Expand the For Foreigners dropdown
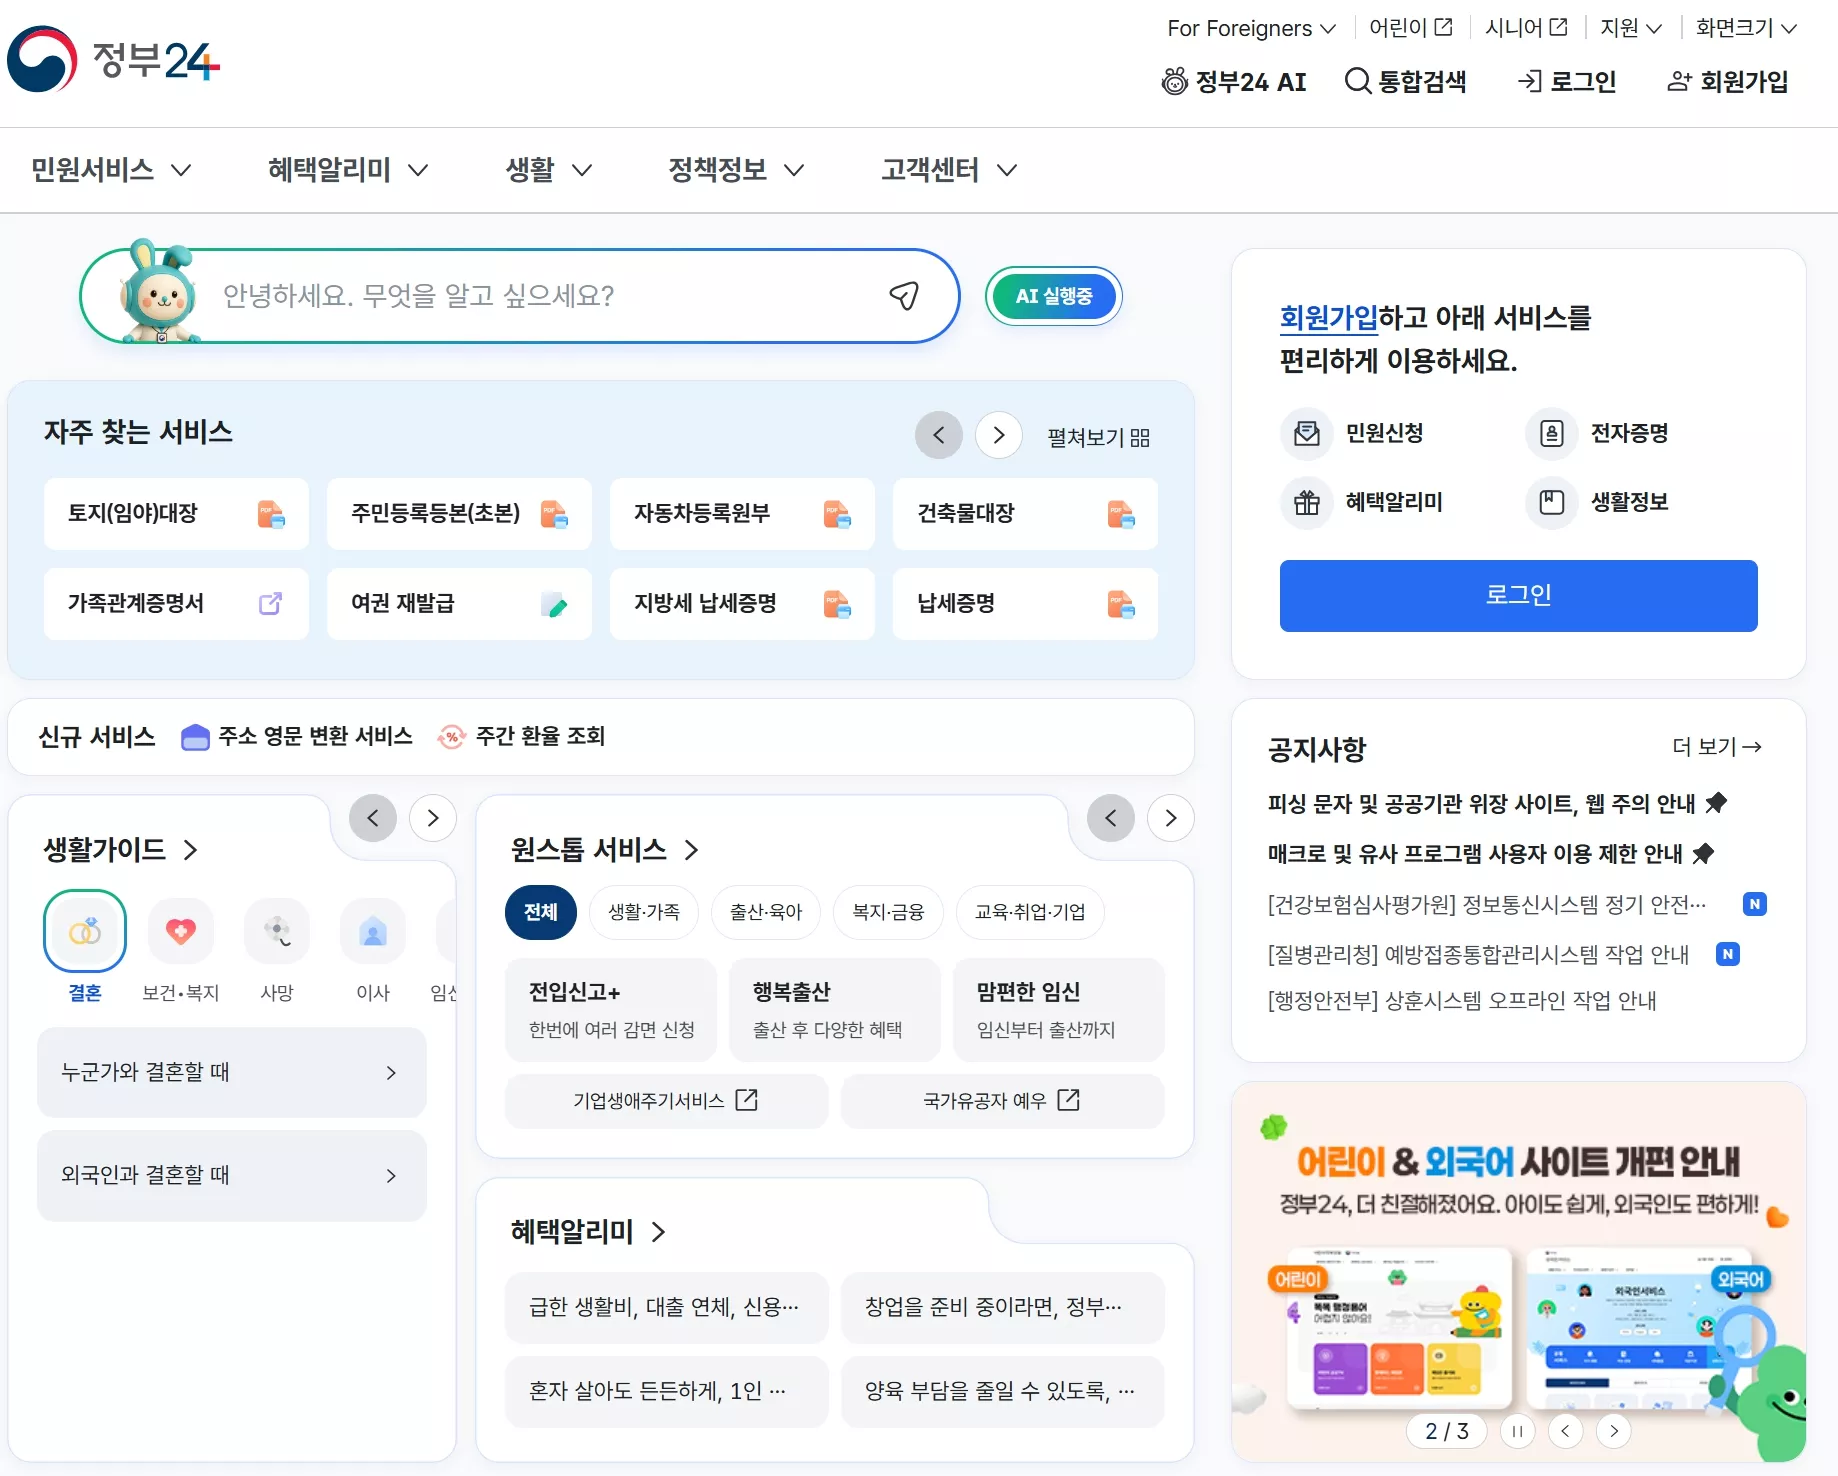This screenshot has width=1838, height=1476. [1250, 28]
